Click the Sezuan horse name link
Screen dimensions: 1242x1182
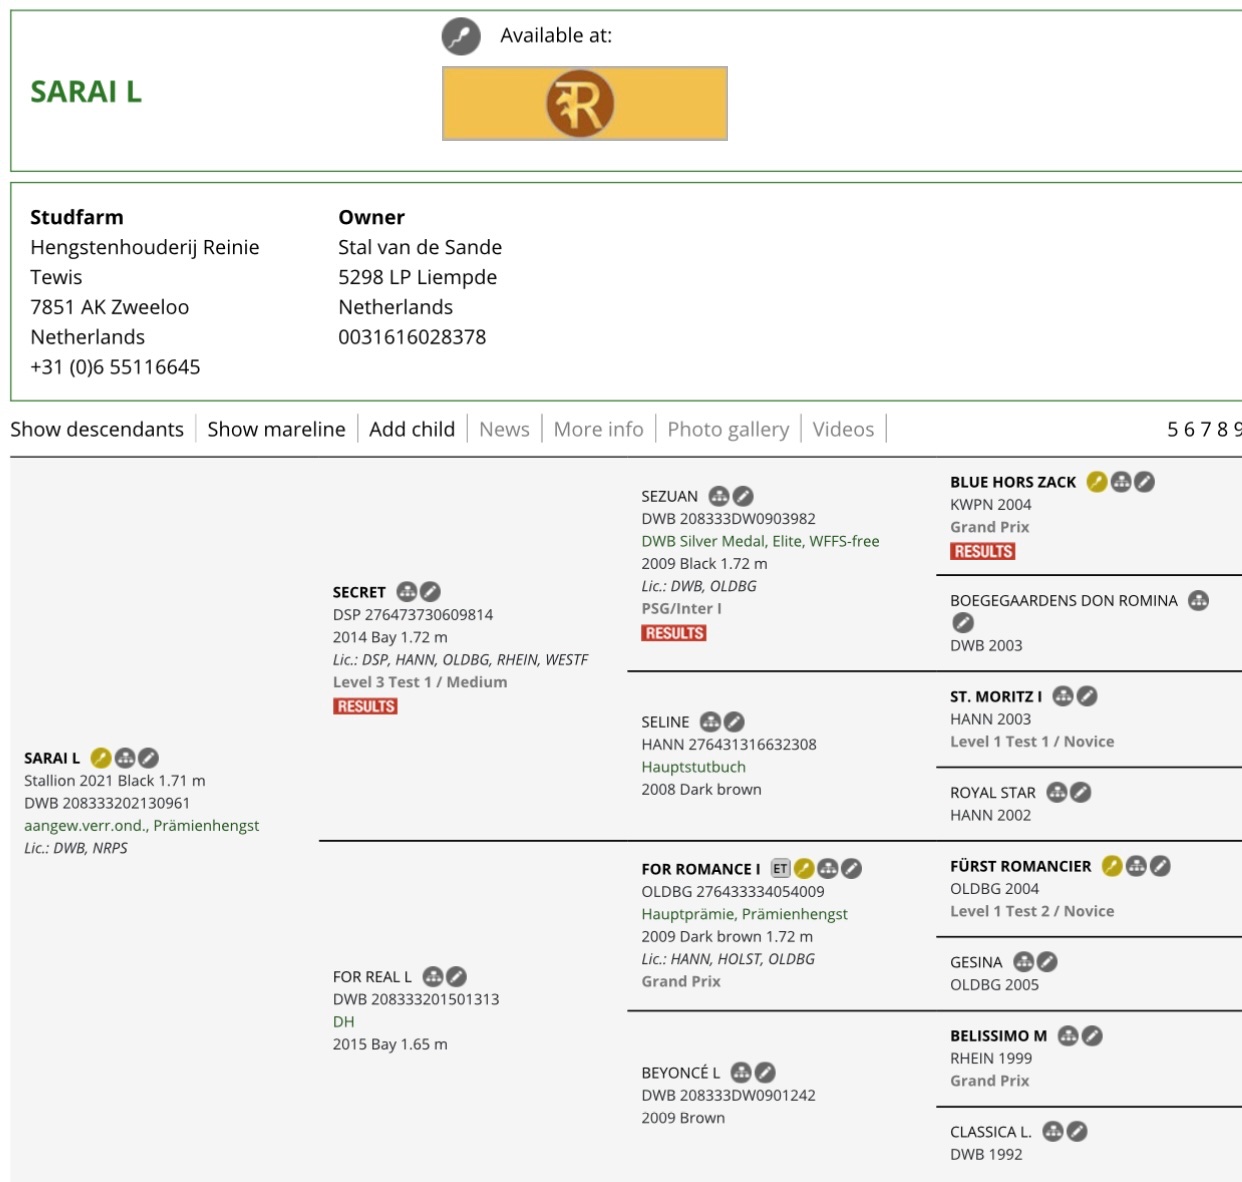(669, 496)
